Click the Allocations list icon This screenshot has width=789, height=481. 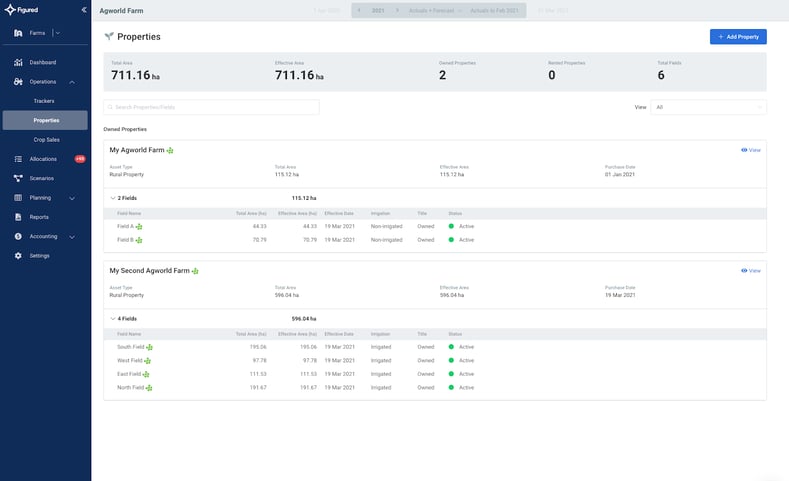(x=18, y=159)
